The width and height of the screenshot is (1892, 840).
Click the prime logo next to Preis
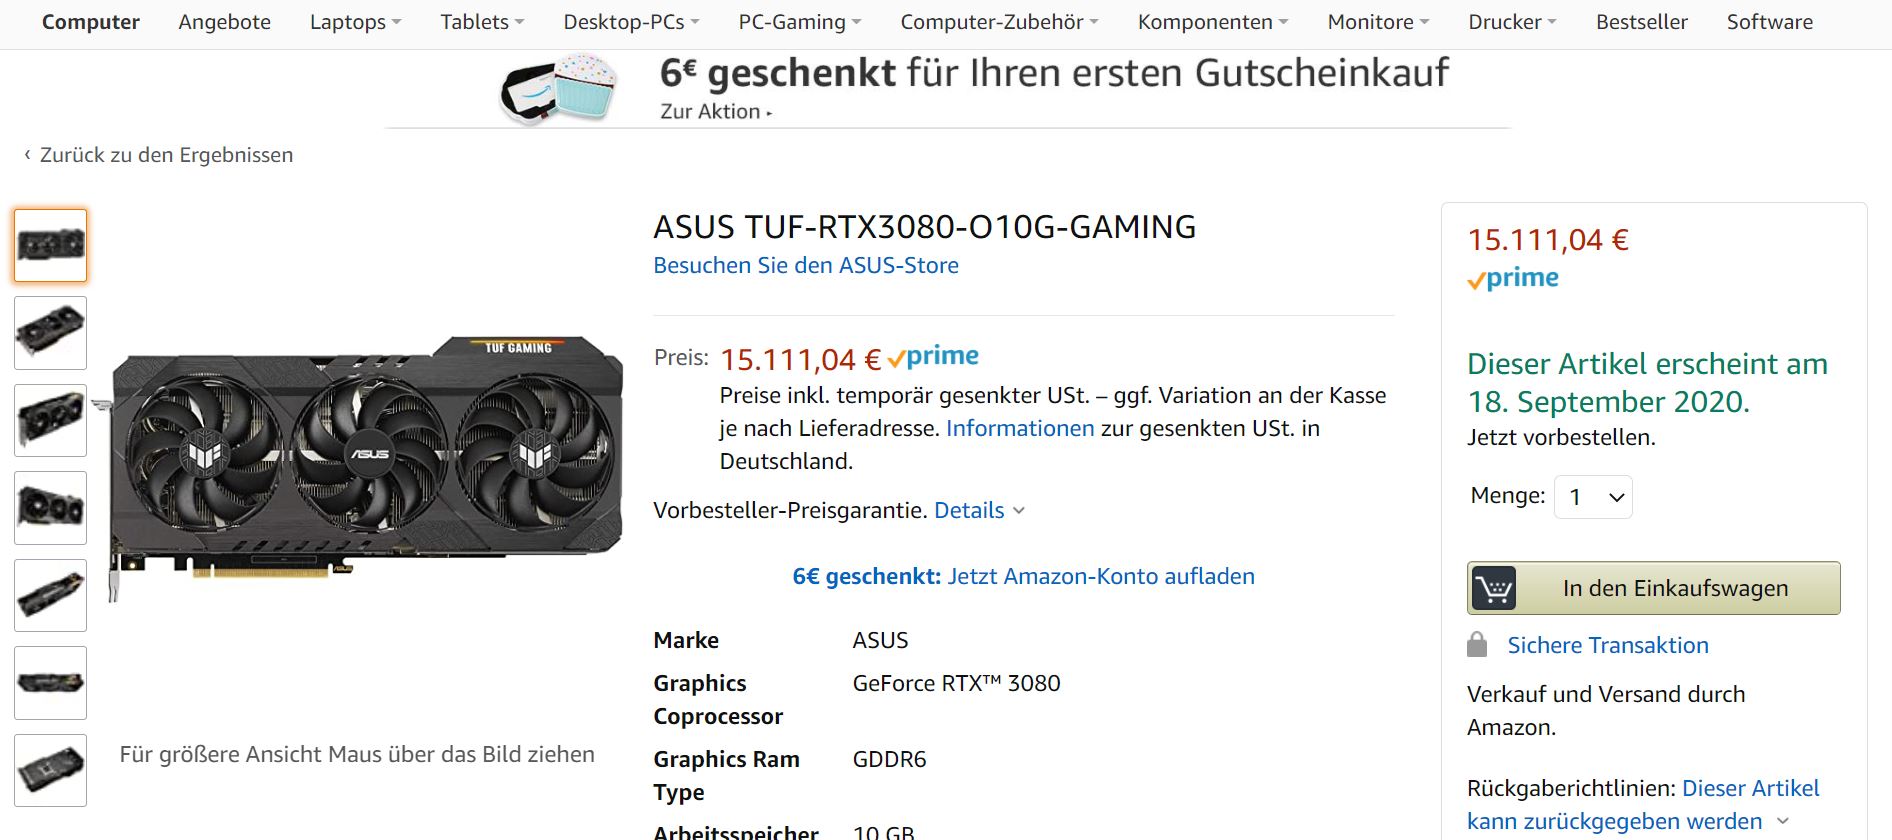coord(933,357)
